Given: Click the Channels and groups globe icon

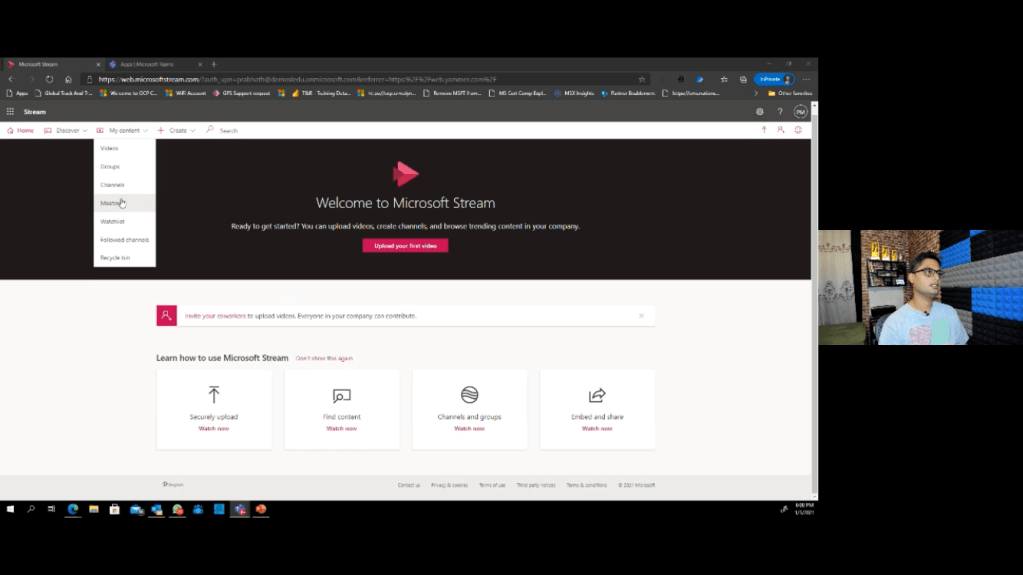Looking at the screenshot, I should coord(469,395).
